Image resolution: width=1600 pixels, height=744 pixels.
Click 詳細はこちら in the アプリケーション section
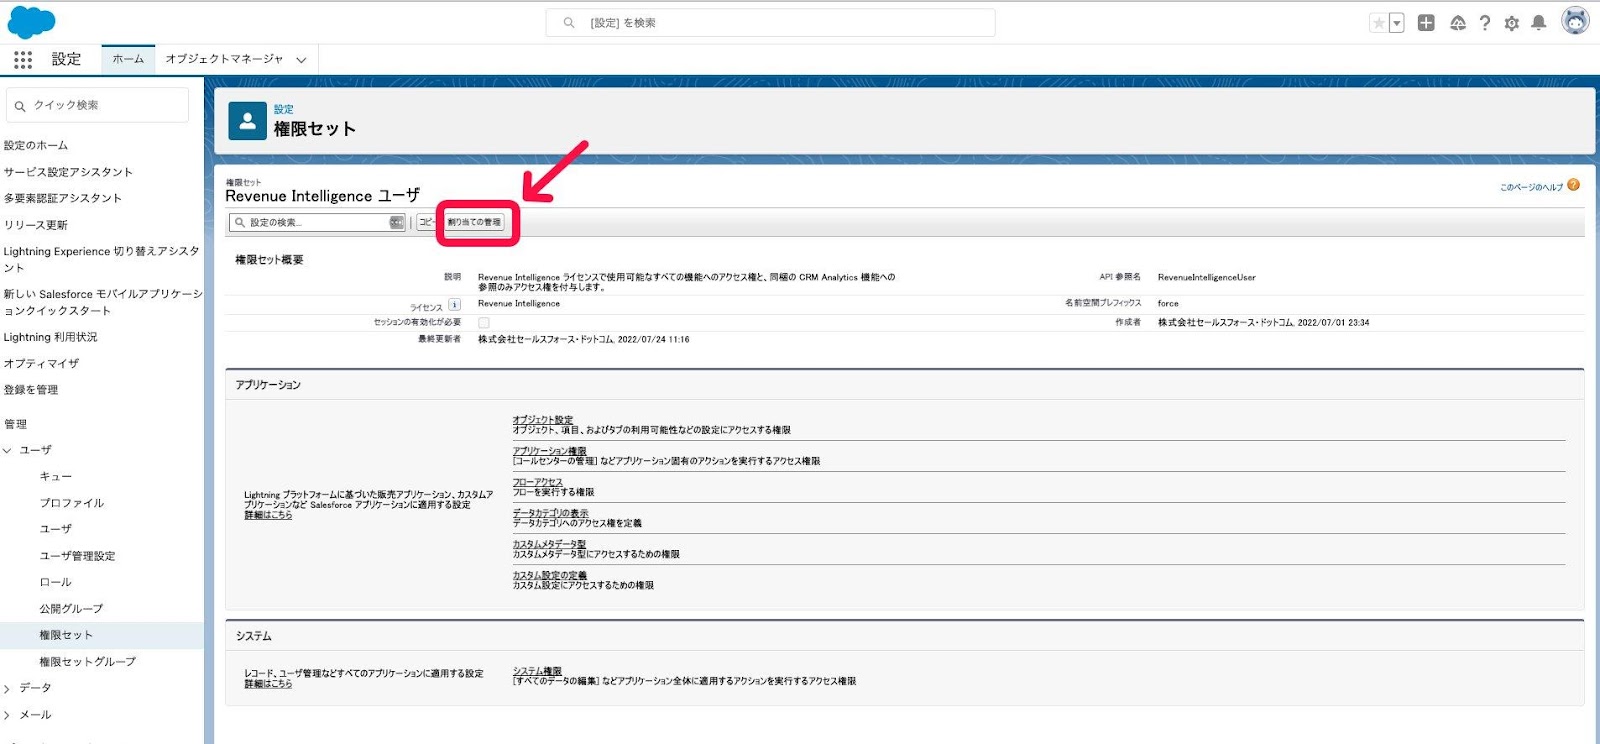(268, 515)
